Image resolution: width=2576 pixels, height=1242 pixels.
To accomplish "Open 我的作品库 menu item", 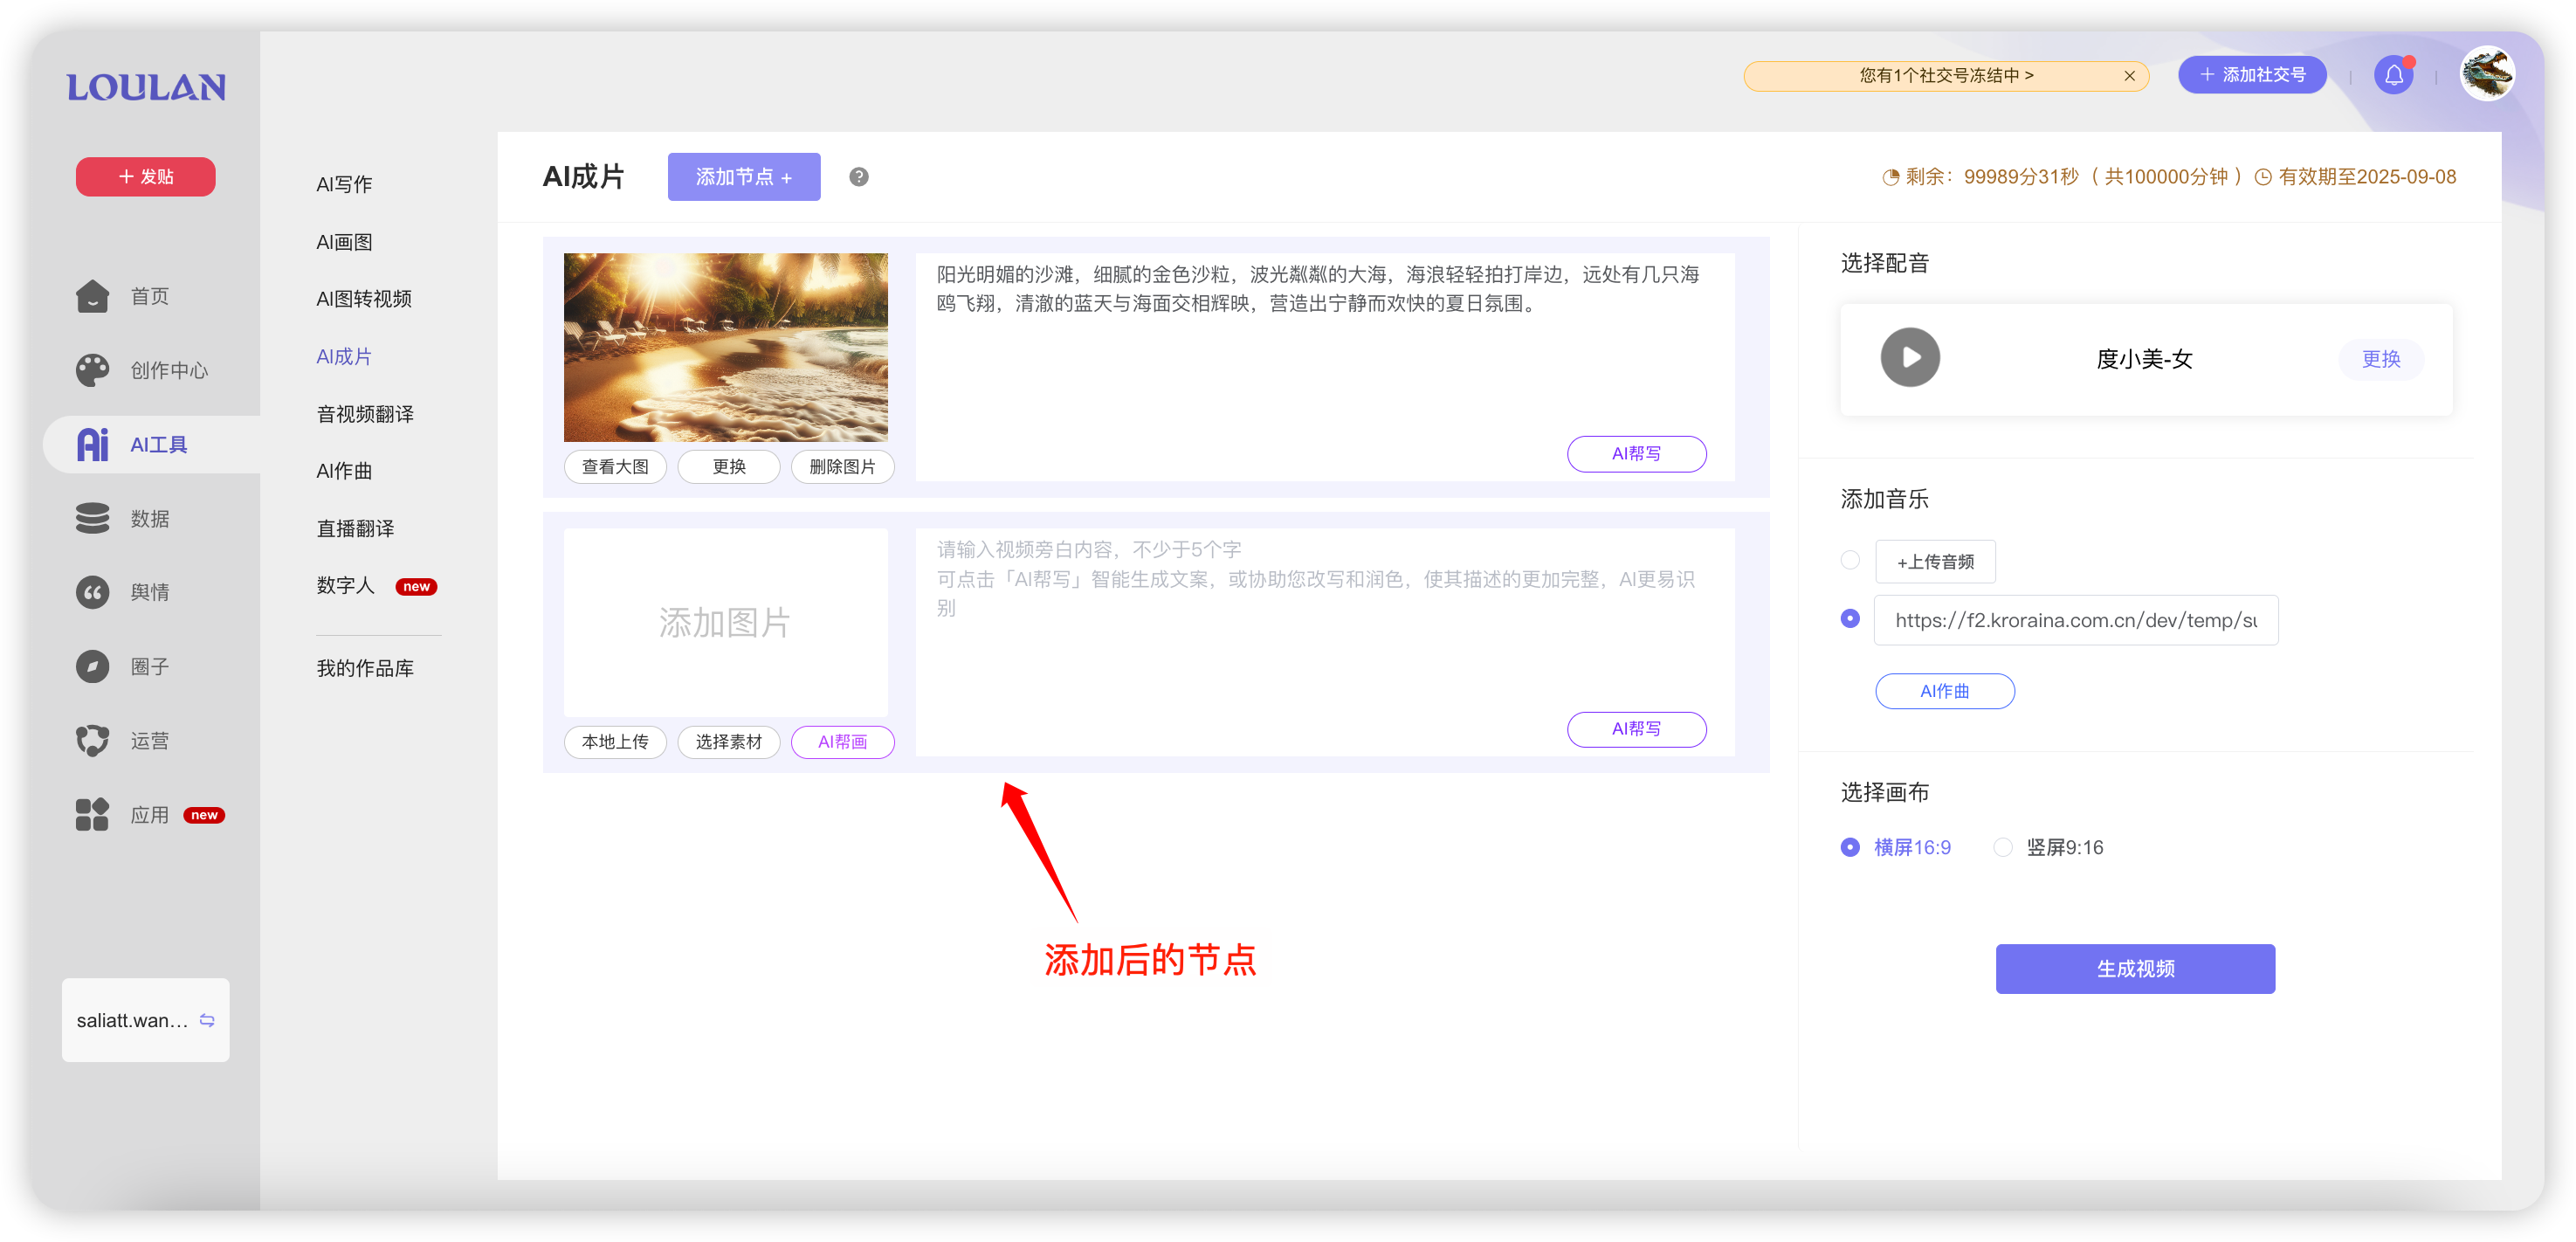I will click(x=365, y=669).
